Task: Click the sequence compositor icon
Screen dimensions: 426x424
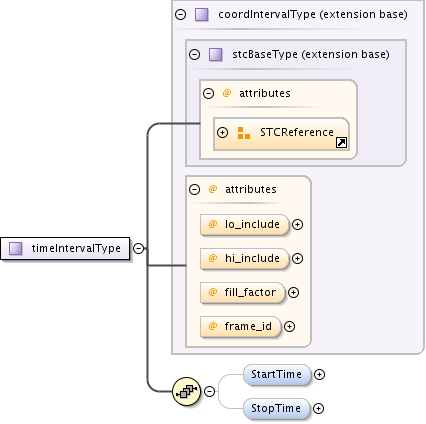Action: point(187,391)
